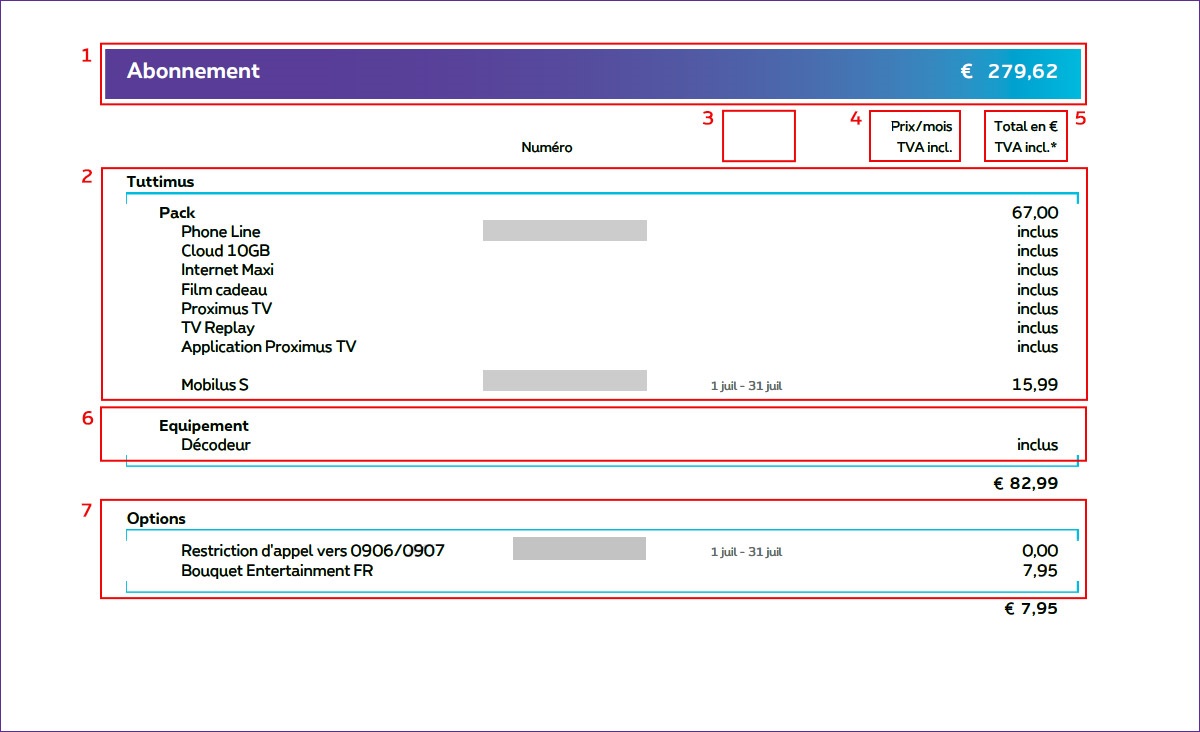Viewport: 1200px width, 732px height.
Task: Select the Total en € TVA incl. header
Action: (1025, 137)
